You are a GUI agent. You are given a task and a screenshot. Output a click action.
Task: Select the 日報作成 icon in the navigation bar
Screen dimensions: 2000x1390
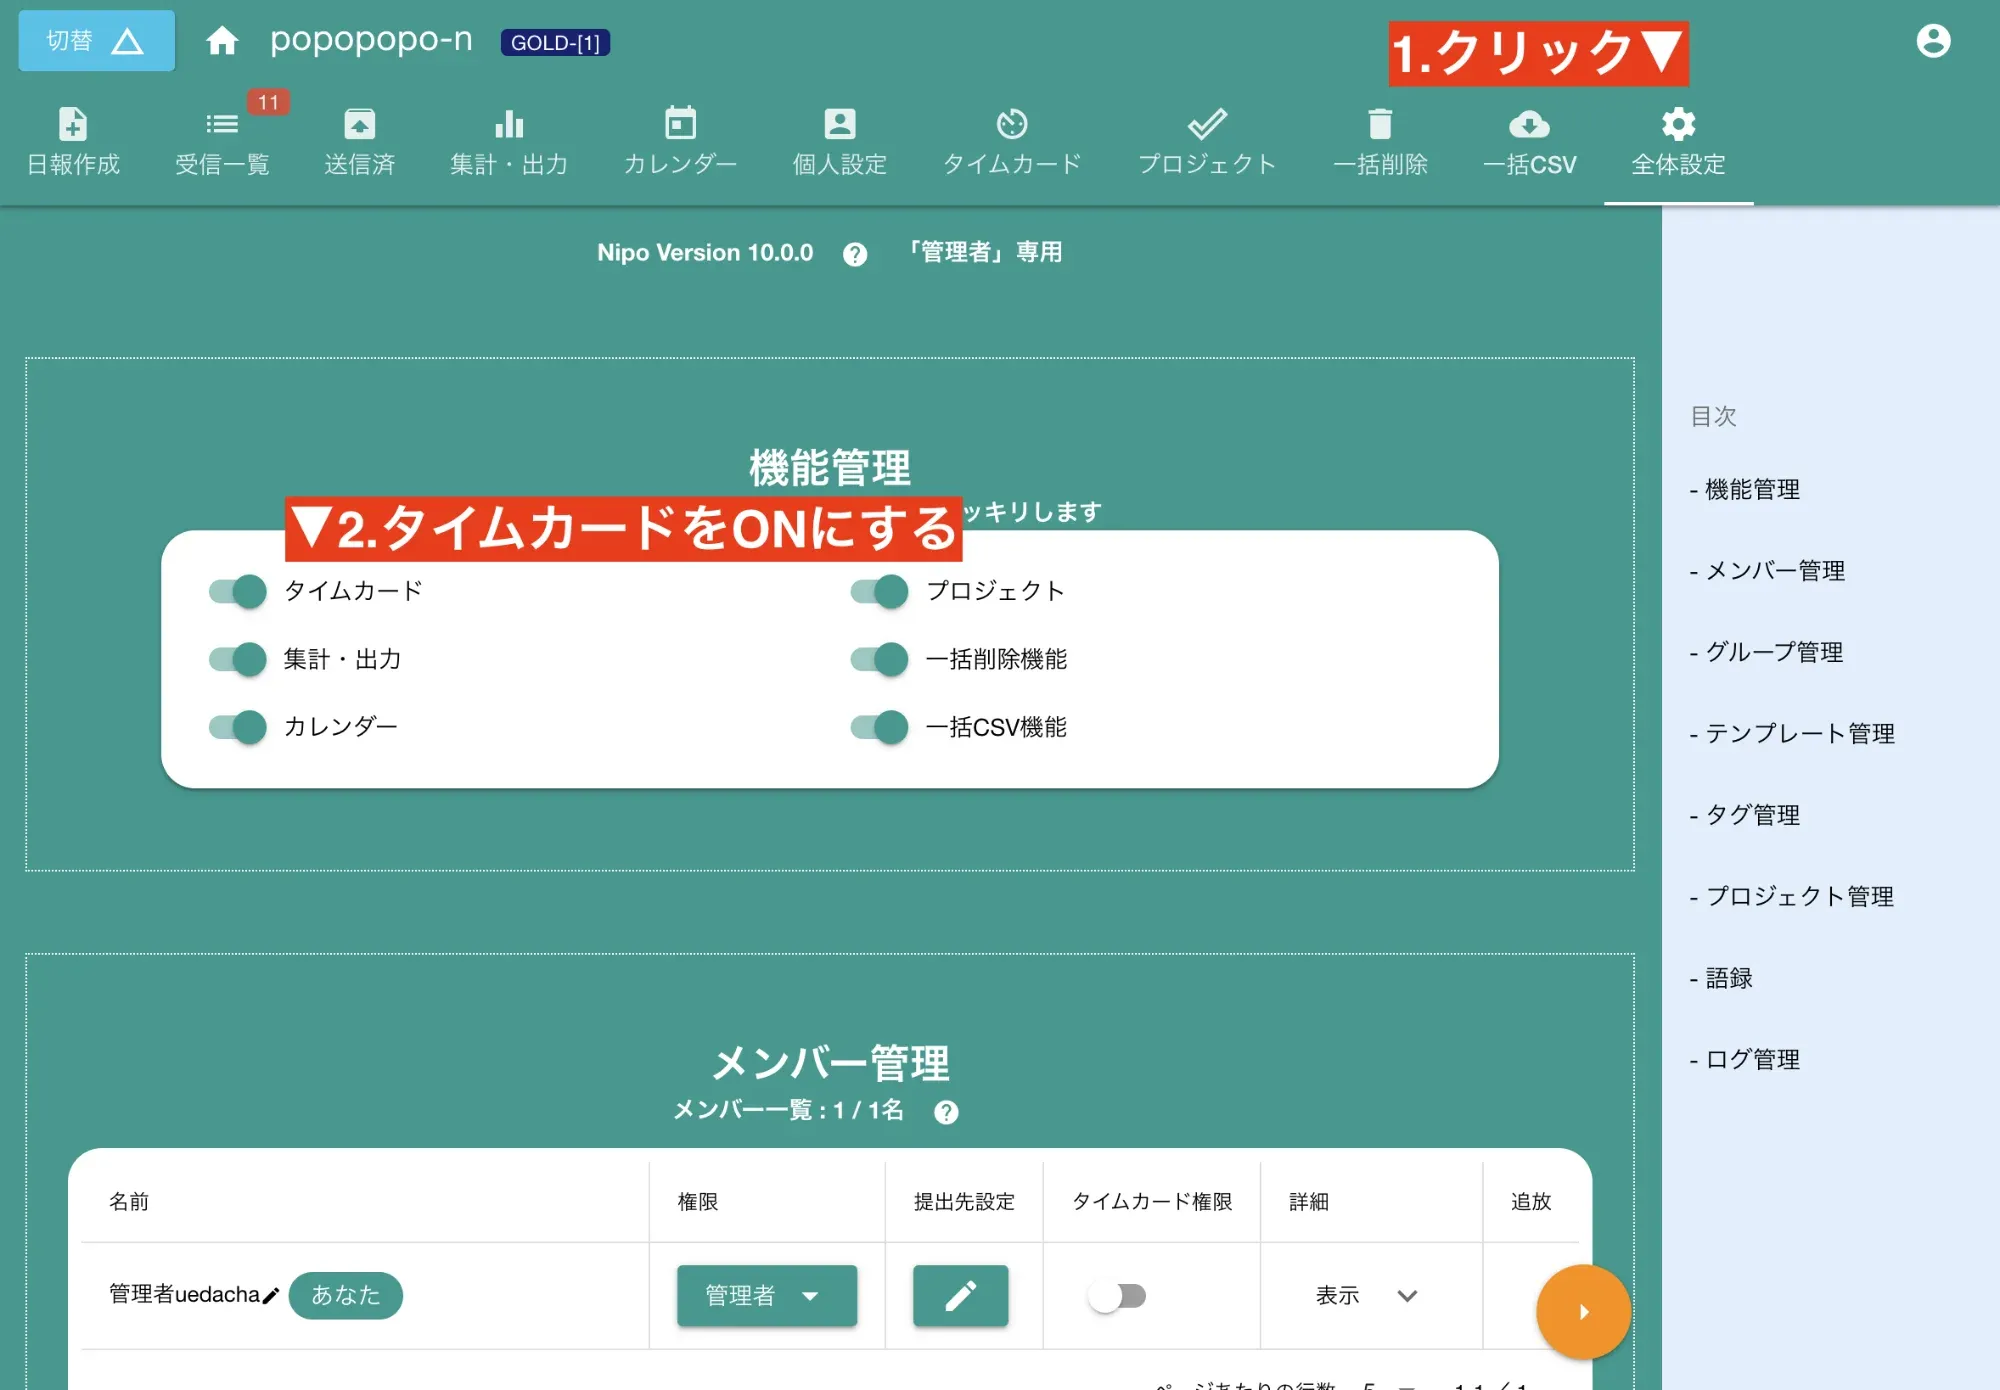tap(73, 140)
